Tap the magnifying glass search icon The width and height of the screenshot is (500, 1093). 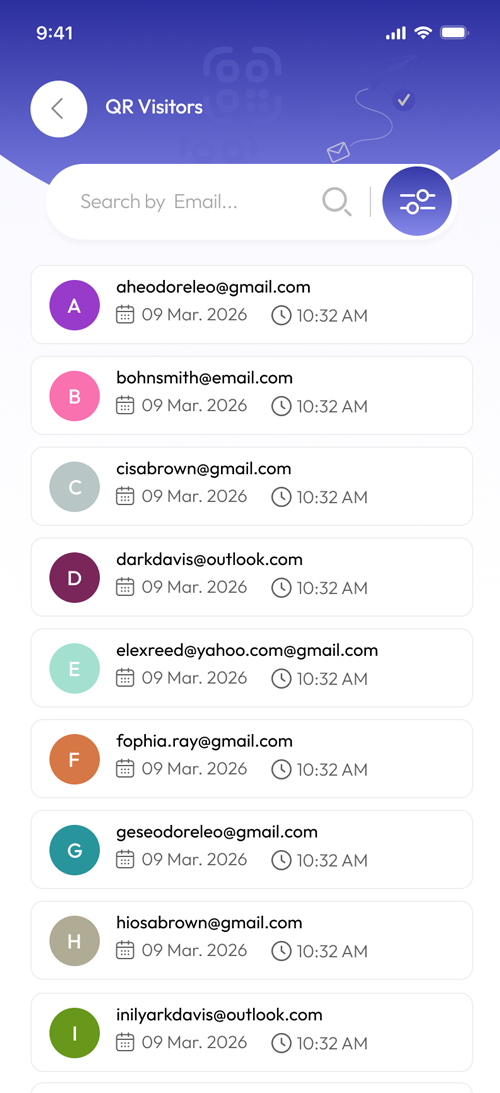[x=337, y=202]
